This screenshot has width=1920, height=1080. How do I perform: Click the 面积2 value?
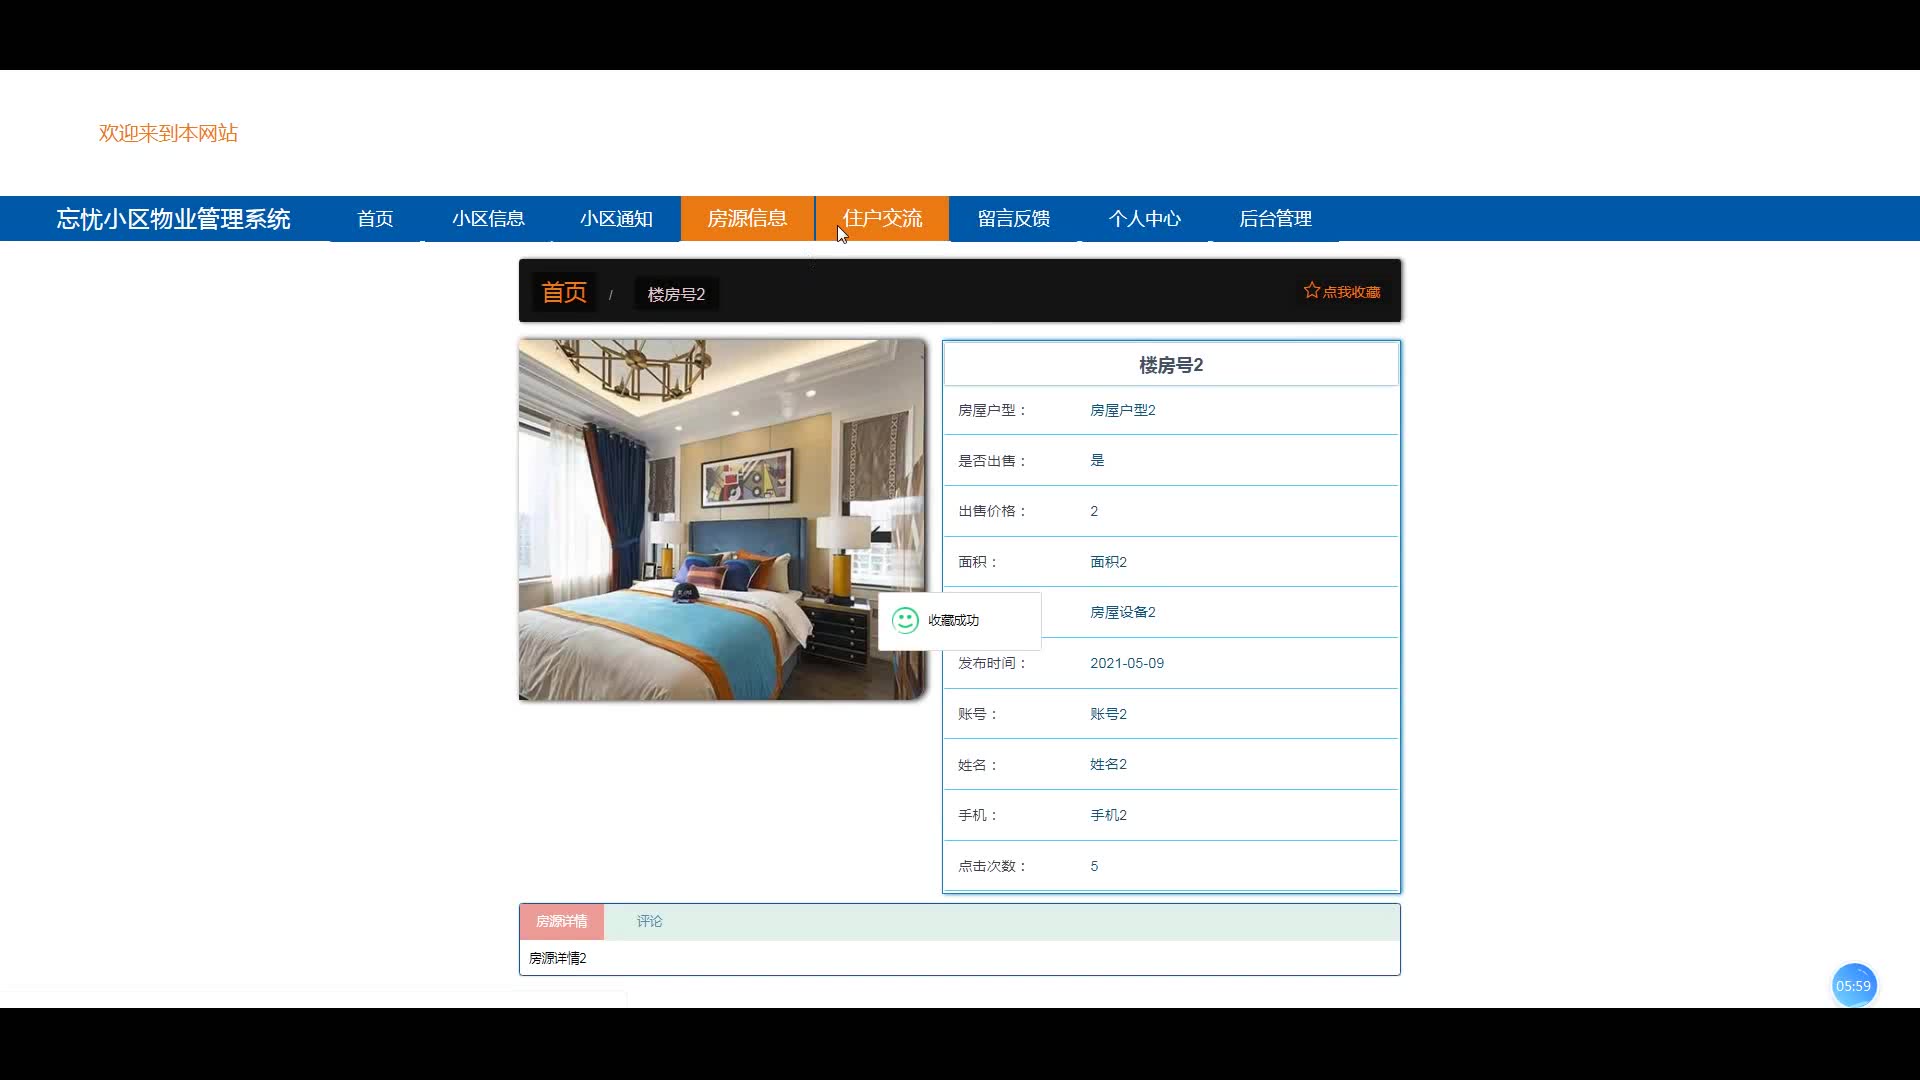coord(1108,562)
